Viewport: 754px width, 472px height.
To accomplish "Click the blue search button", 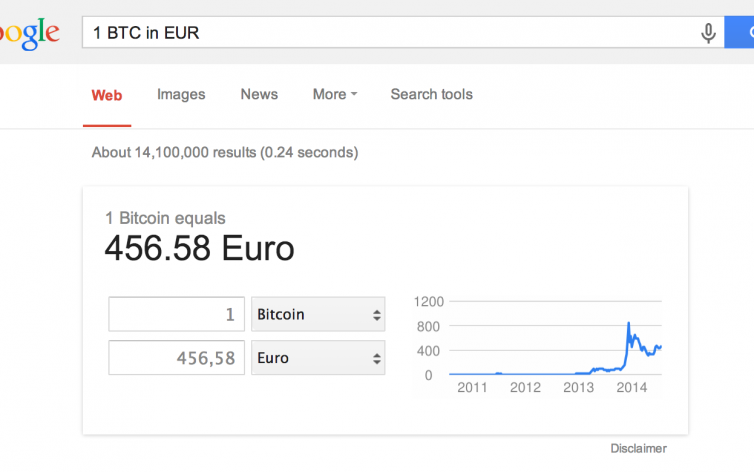I will click(x=741, y=33).
